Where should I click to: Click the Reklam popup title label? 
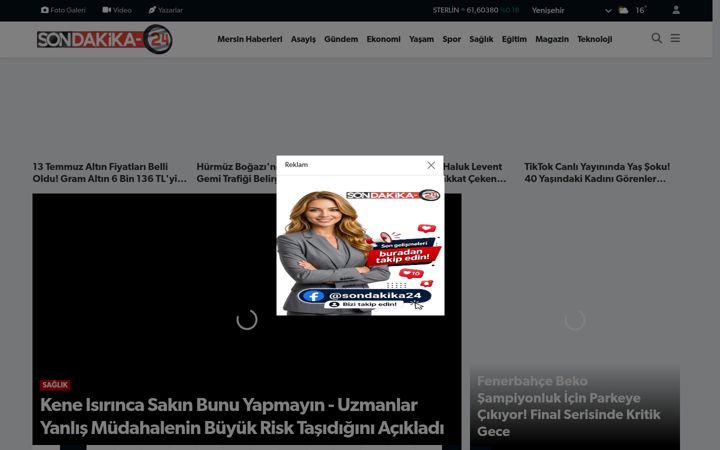[296, 165]
